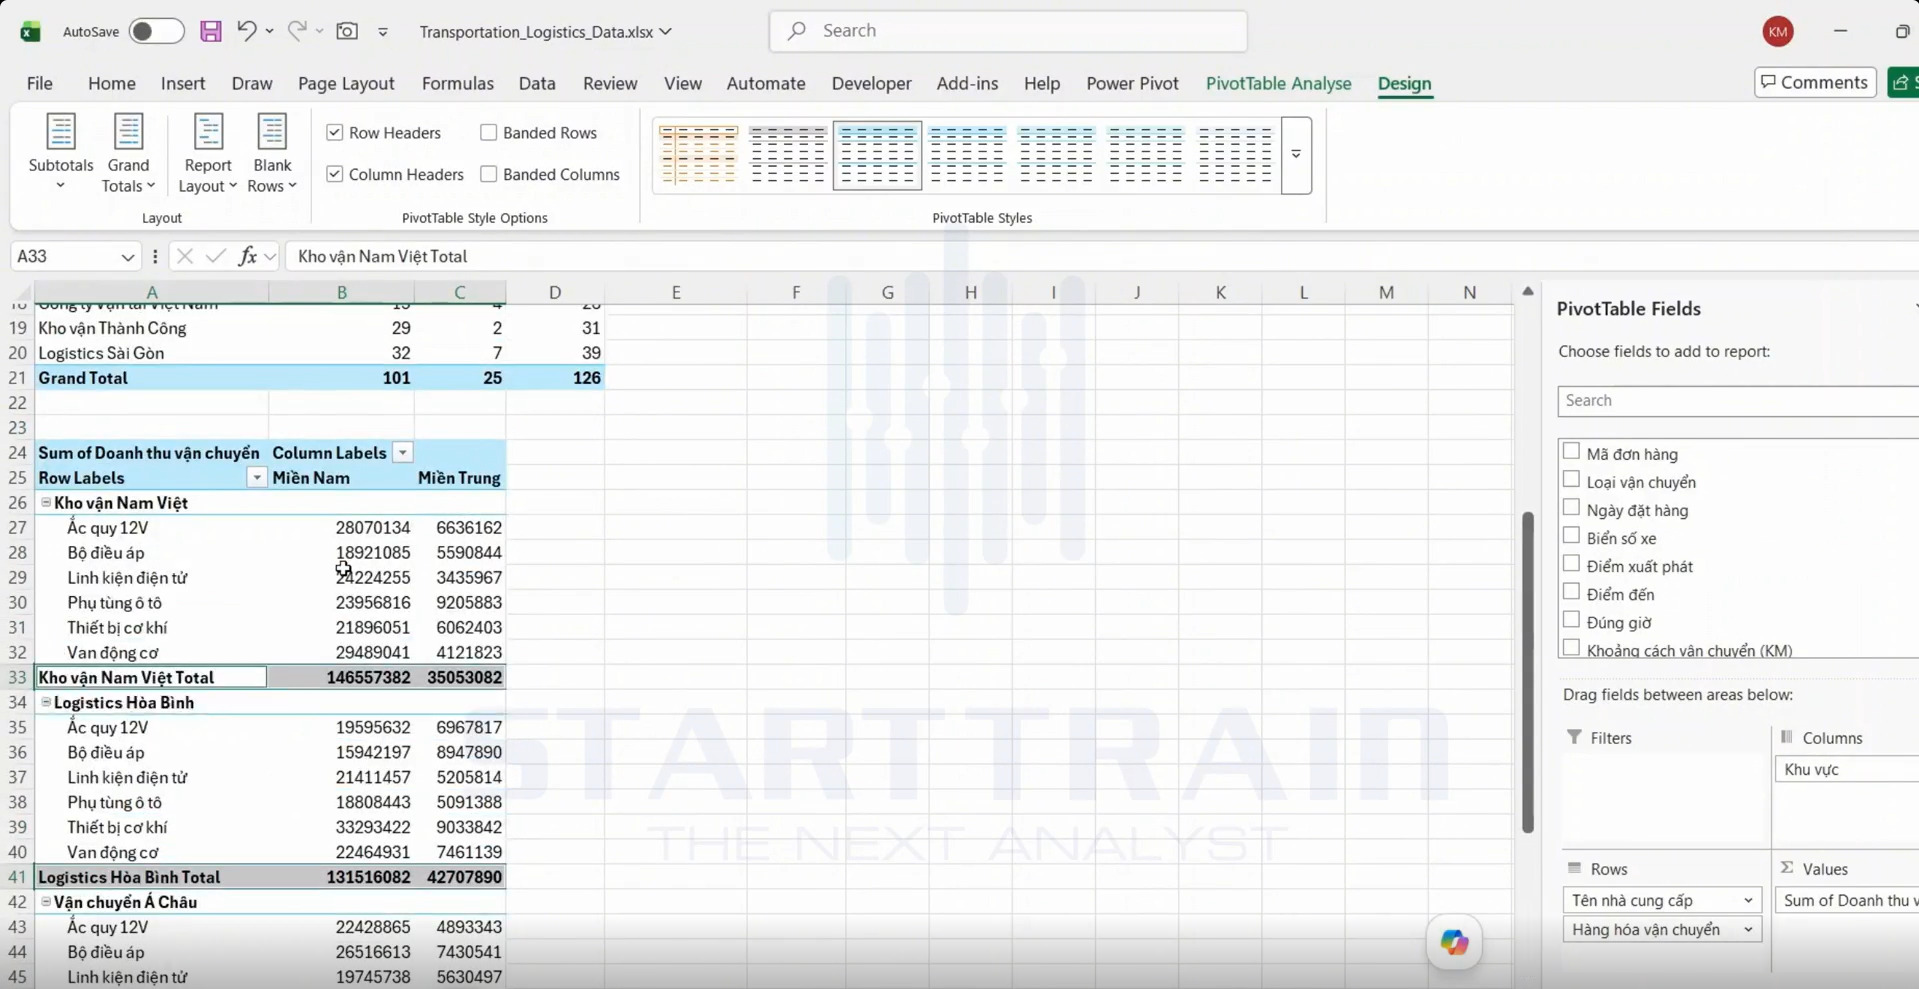Click the Redo arrow icon
This screenshot has height=989, width=1919.
tap(297, 31)
